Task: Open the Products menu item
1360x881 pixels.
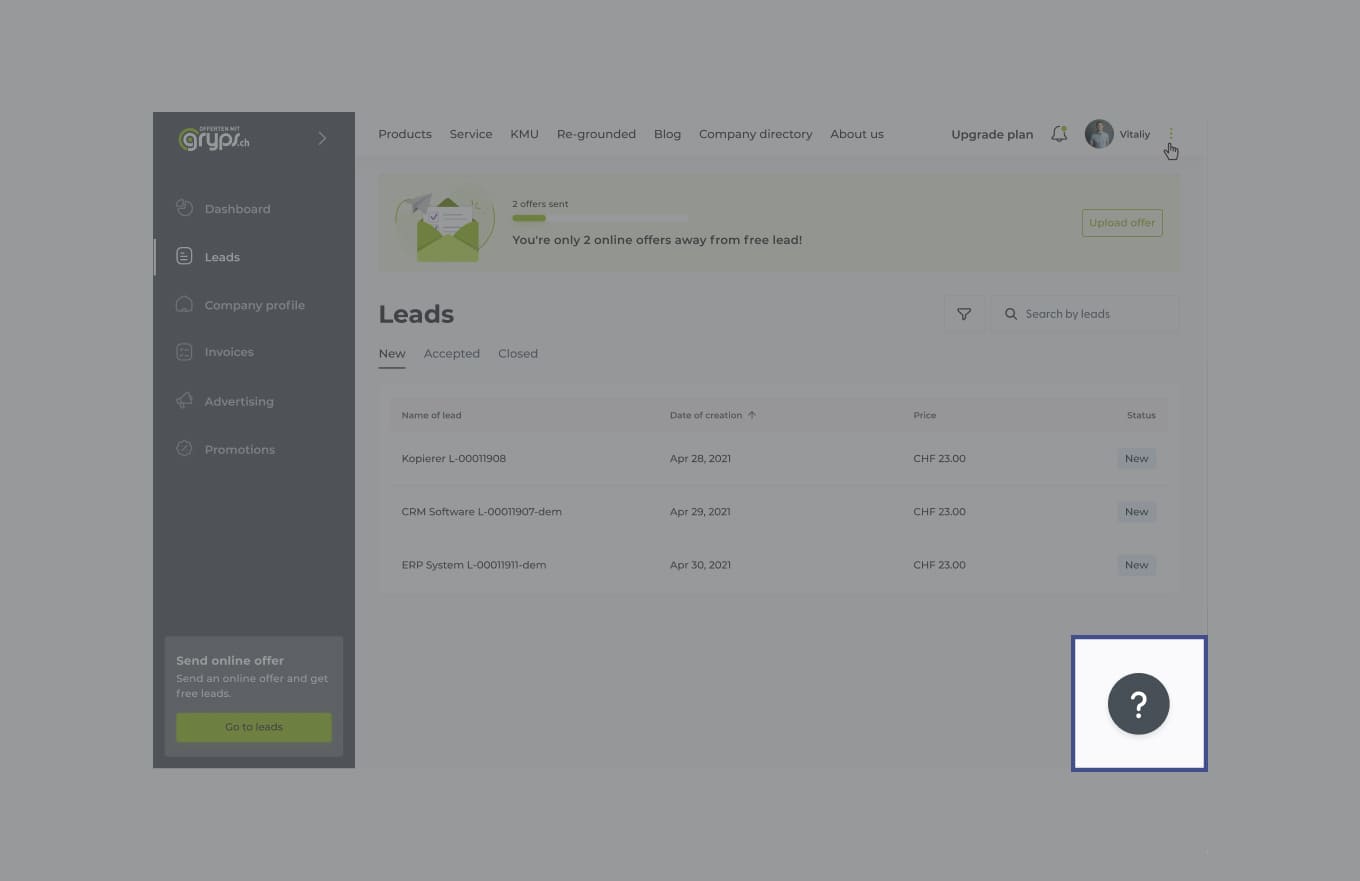Action: (405, 134)
